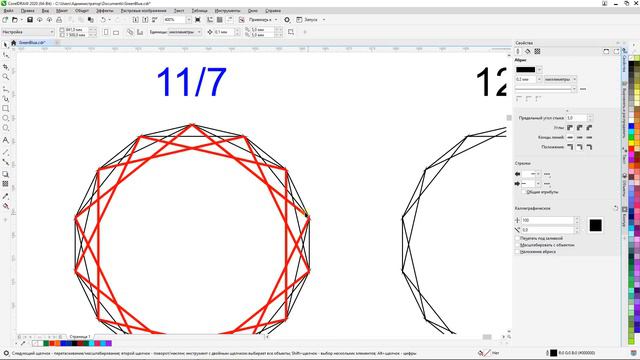The width and height of the screenshot is (640, 360).
Task: Select the GreenBlue.cdr document tab
Action: pos(31,42)
